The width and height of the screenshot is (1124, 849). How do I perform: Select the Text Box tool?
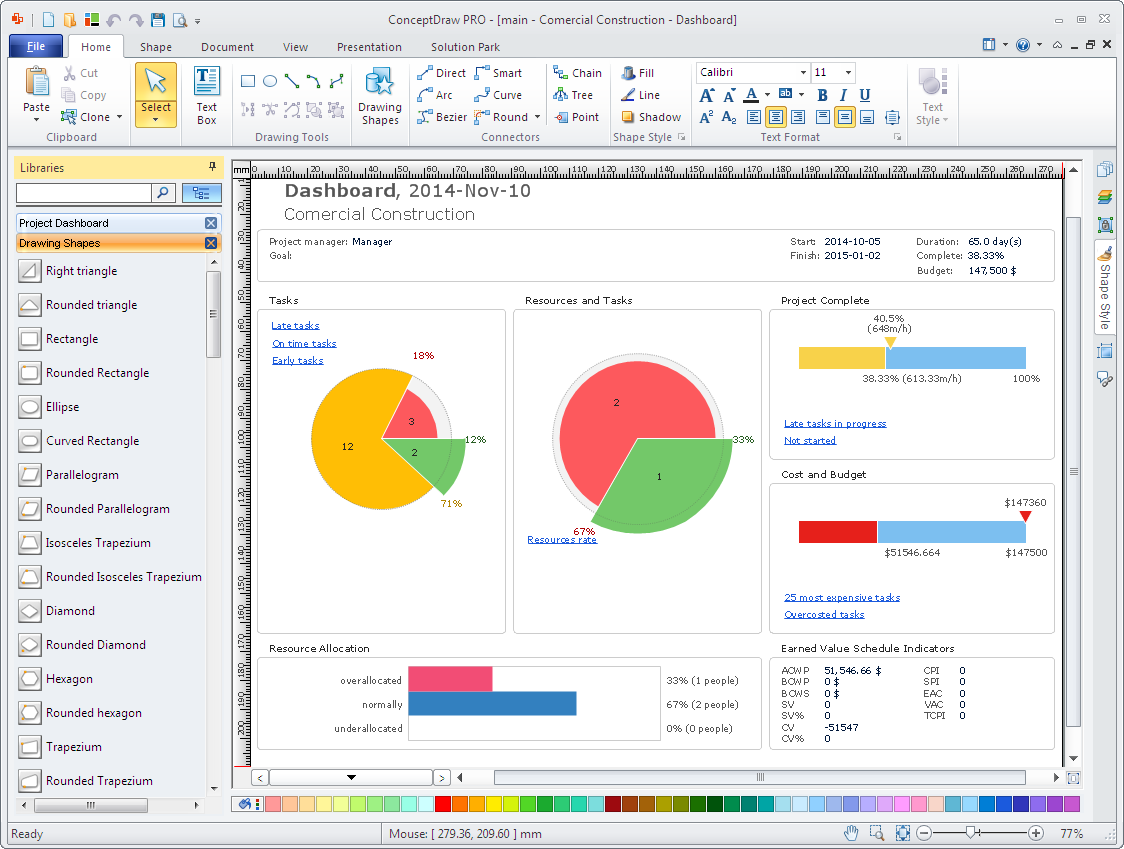tap(206, 95)
